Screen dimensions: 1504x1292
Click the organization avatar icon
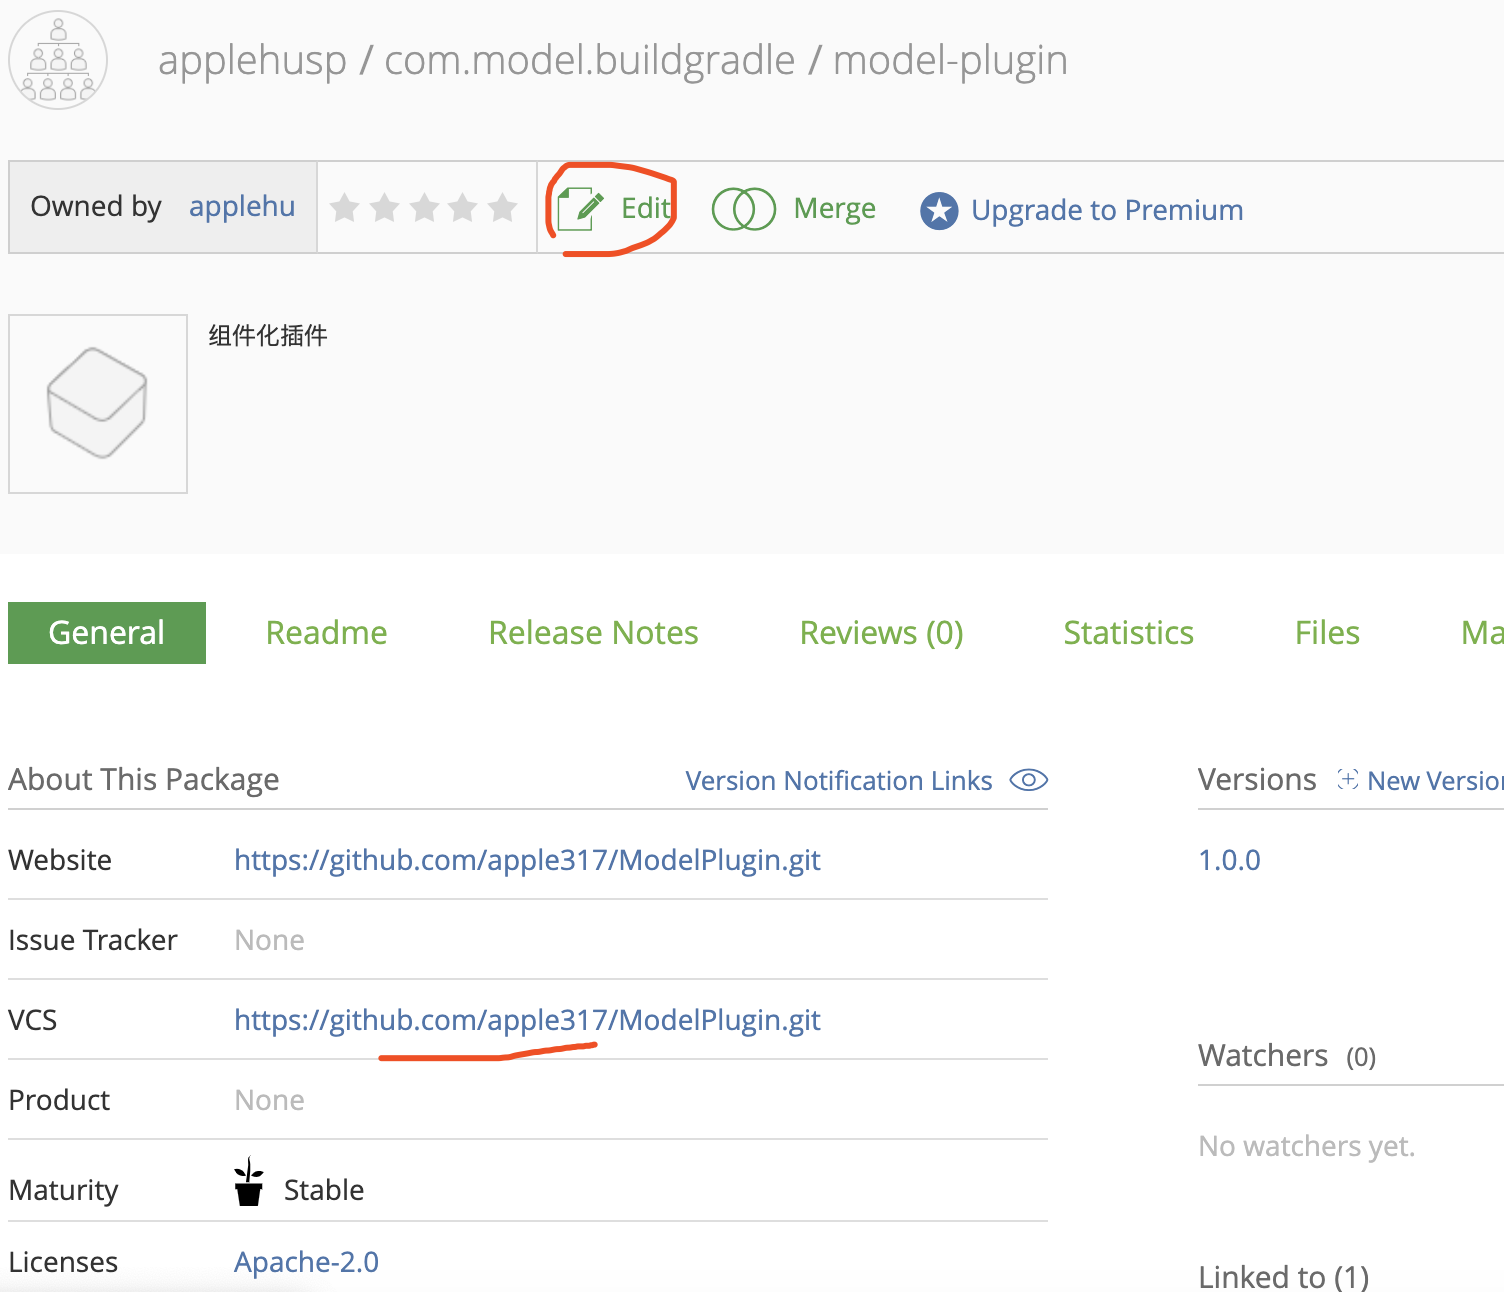58,60
